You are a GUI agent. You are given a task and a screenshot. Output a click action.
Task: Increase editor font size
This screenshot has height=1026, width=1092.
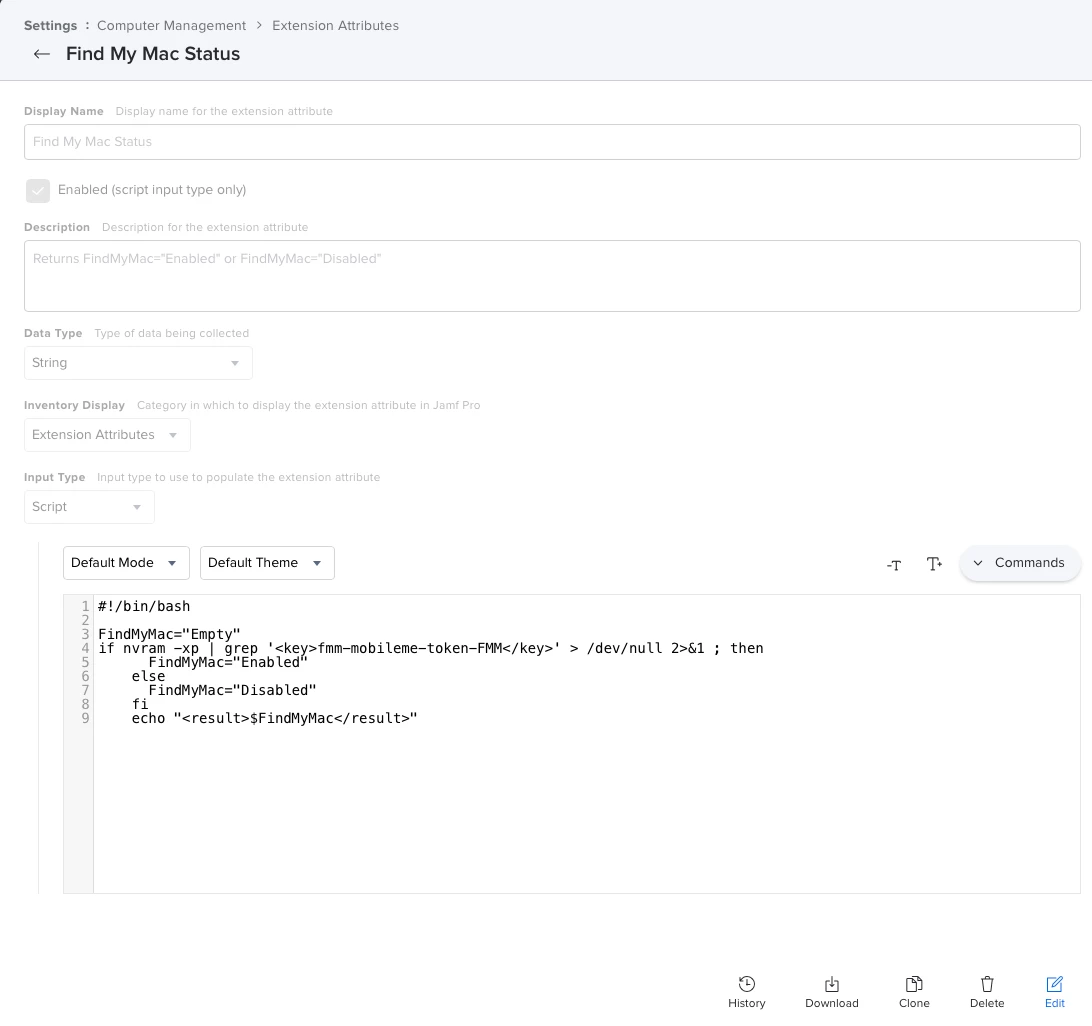click(x=934, y=563)
